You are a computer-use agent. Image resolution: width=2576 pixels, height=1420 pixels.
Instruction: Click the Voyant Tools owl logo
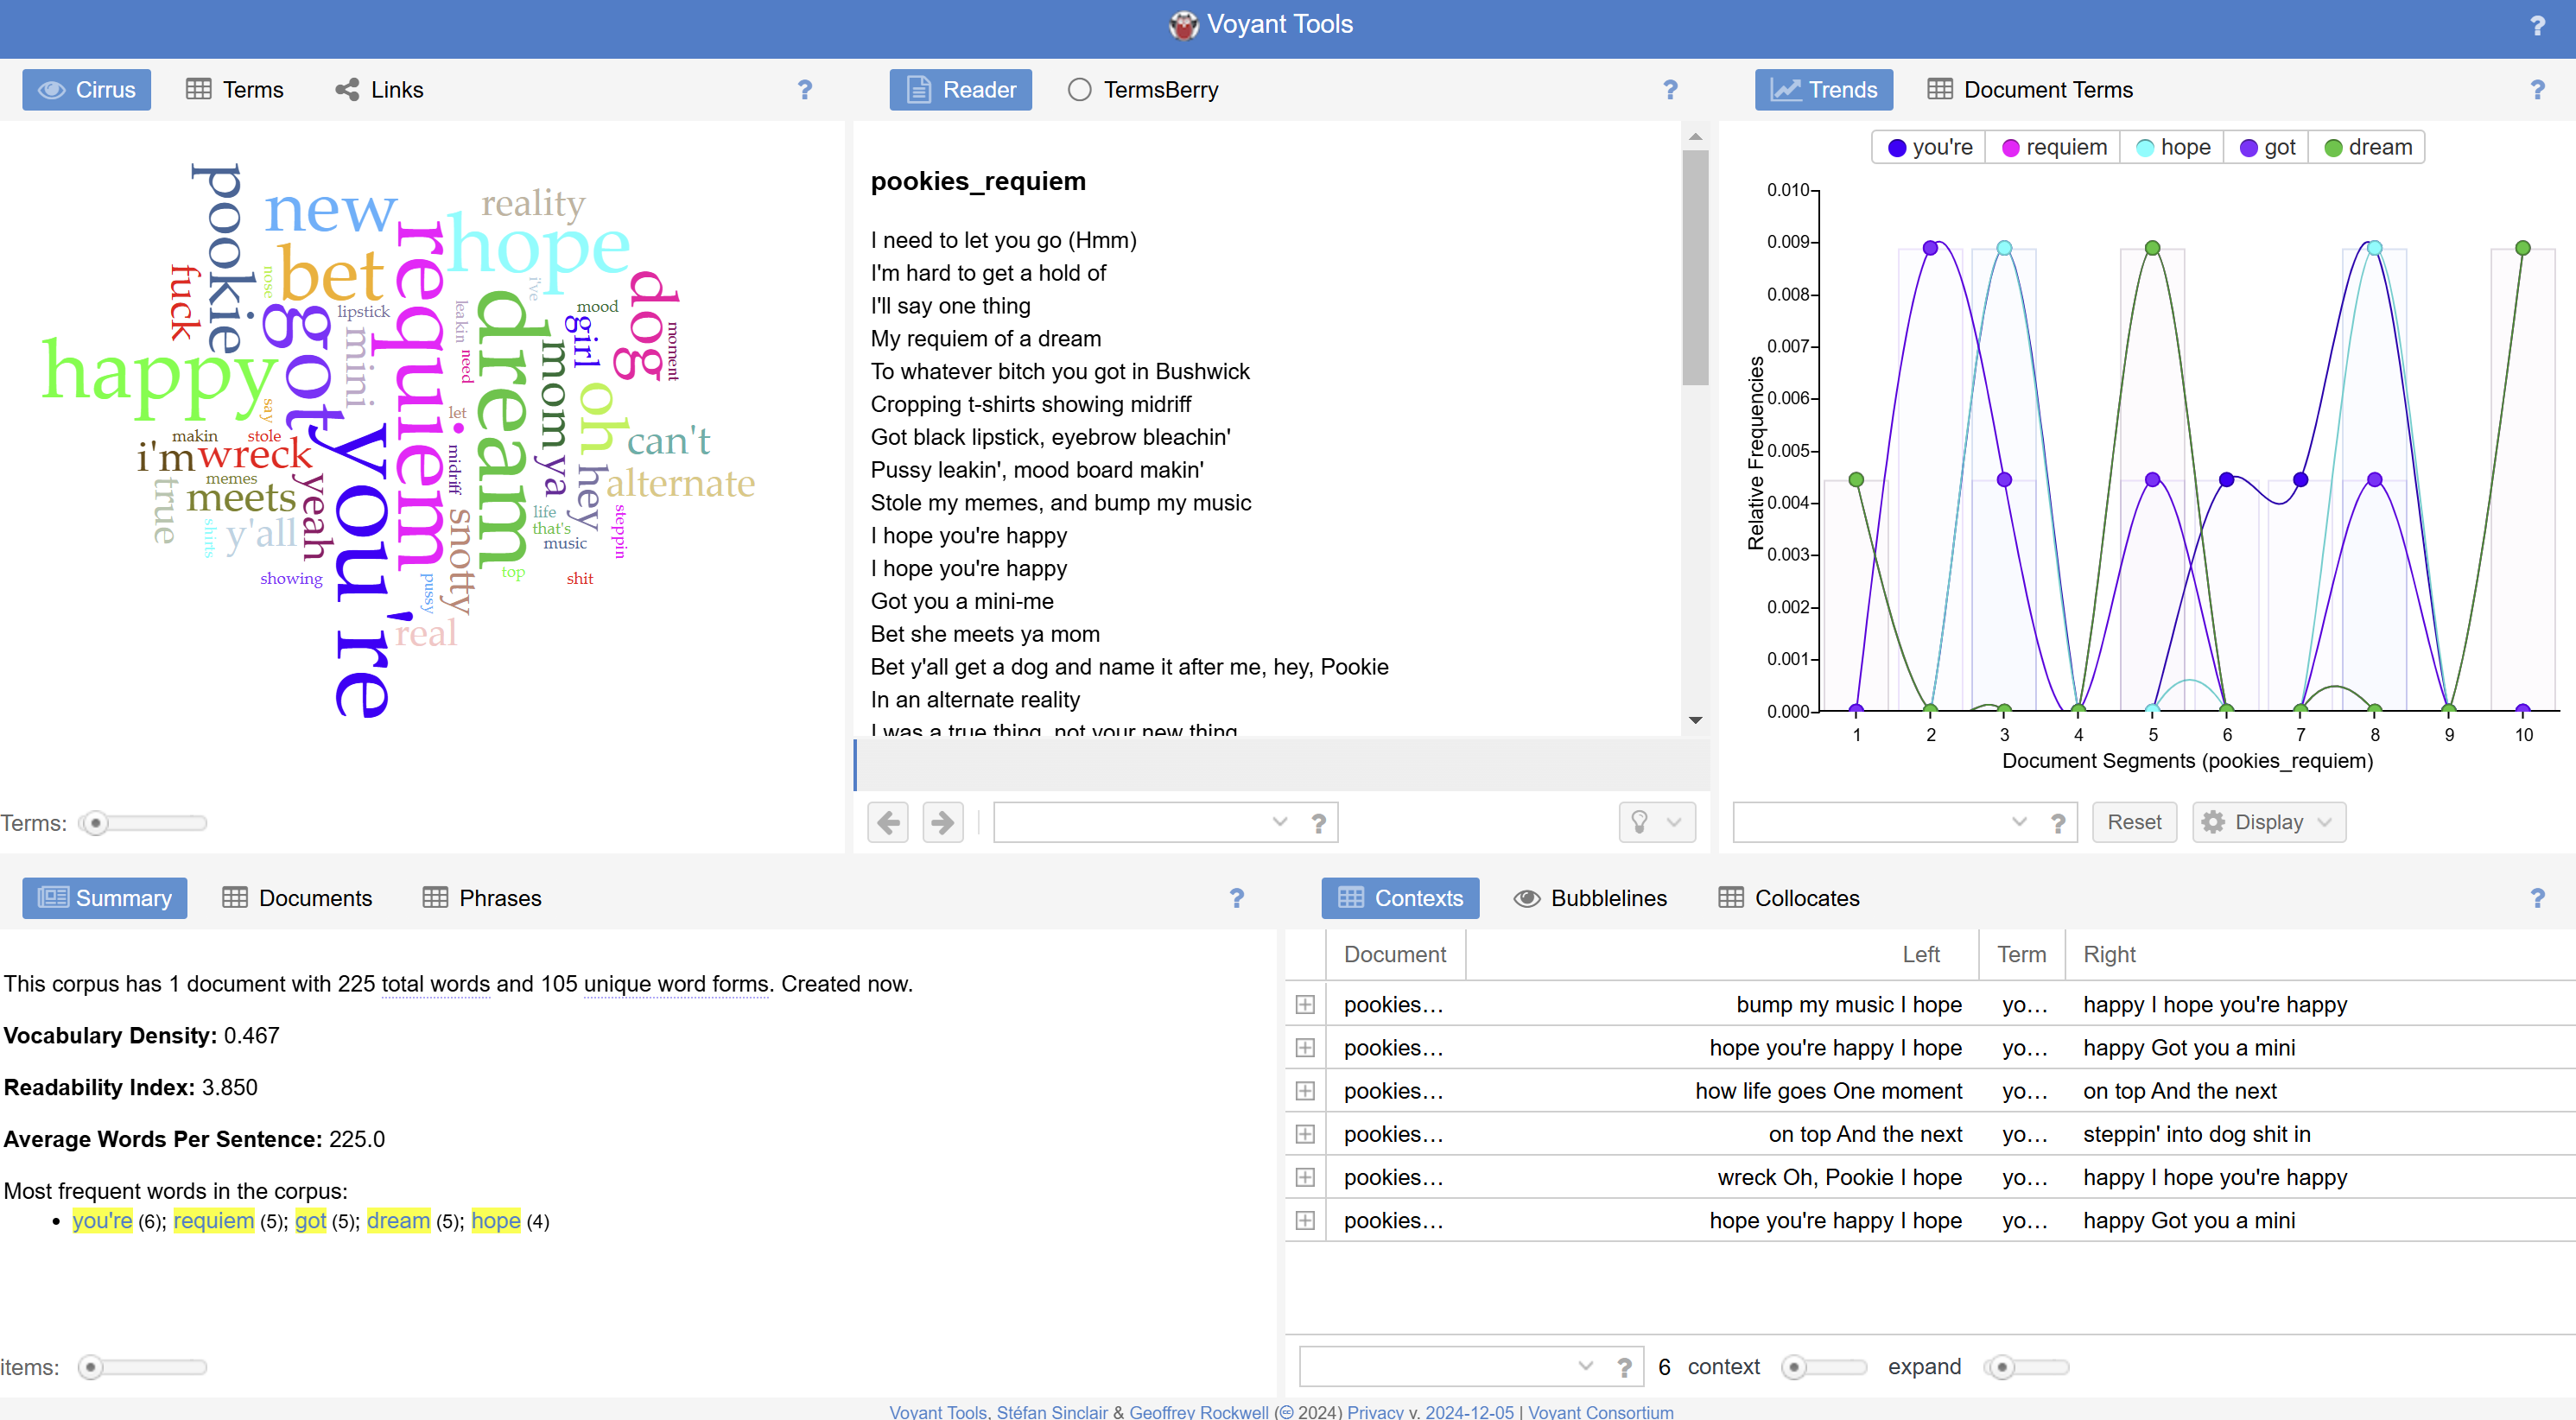point(1183,25)
